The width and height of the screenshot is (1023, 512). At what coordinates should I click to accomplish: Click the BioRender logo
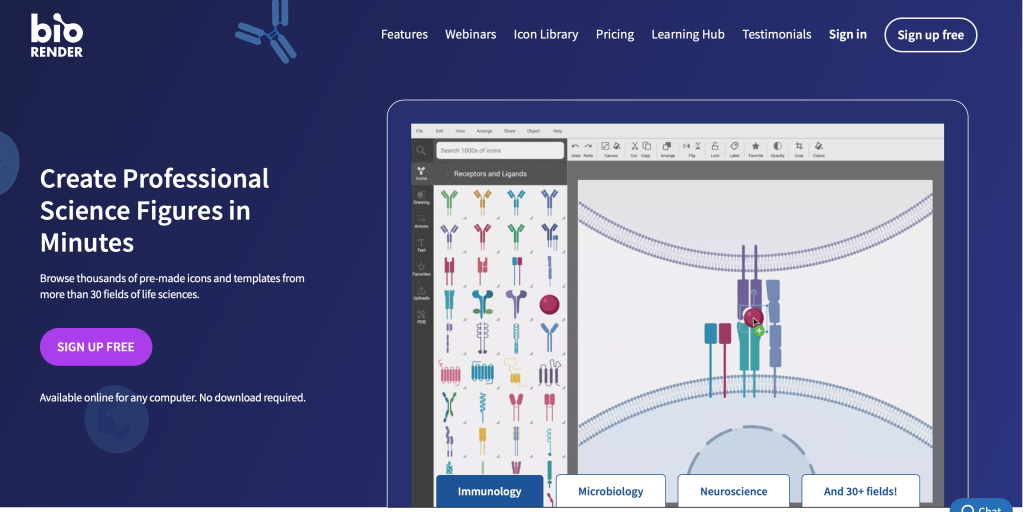[x=56, y=34]
